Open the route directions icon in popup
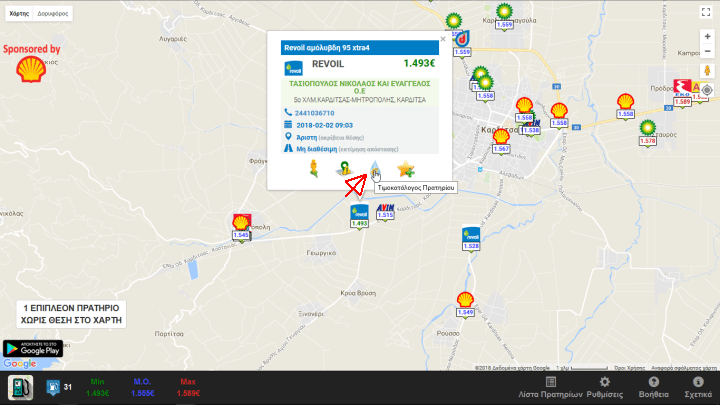 coord(344,169)
